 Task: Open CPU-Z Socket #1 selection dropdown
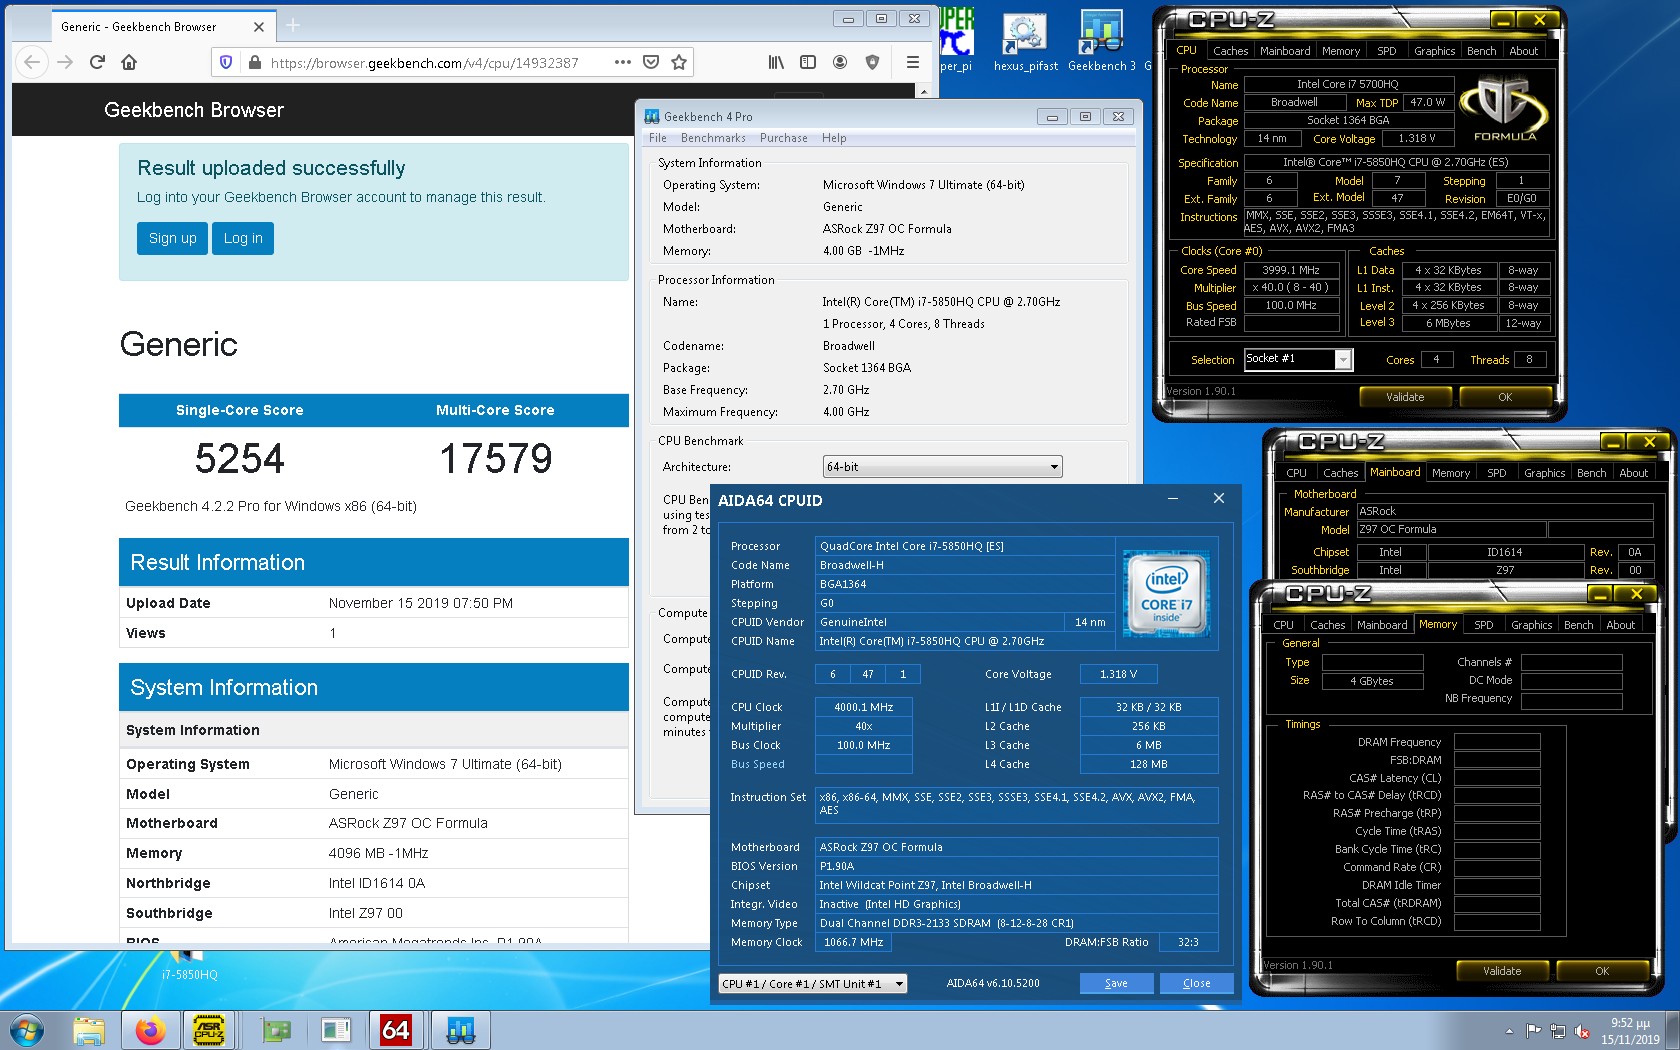click(x=1297, y=359)
